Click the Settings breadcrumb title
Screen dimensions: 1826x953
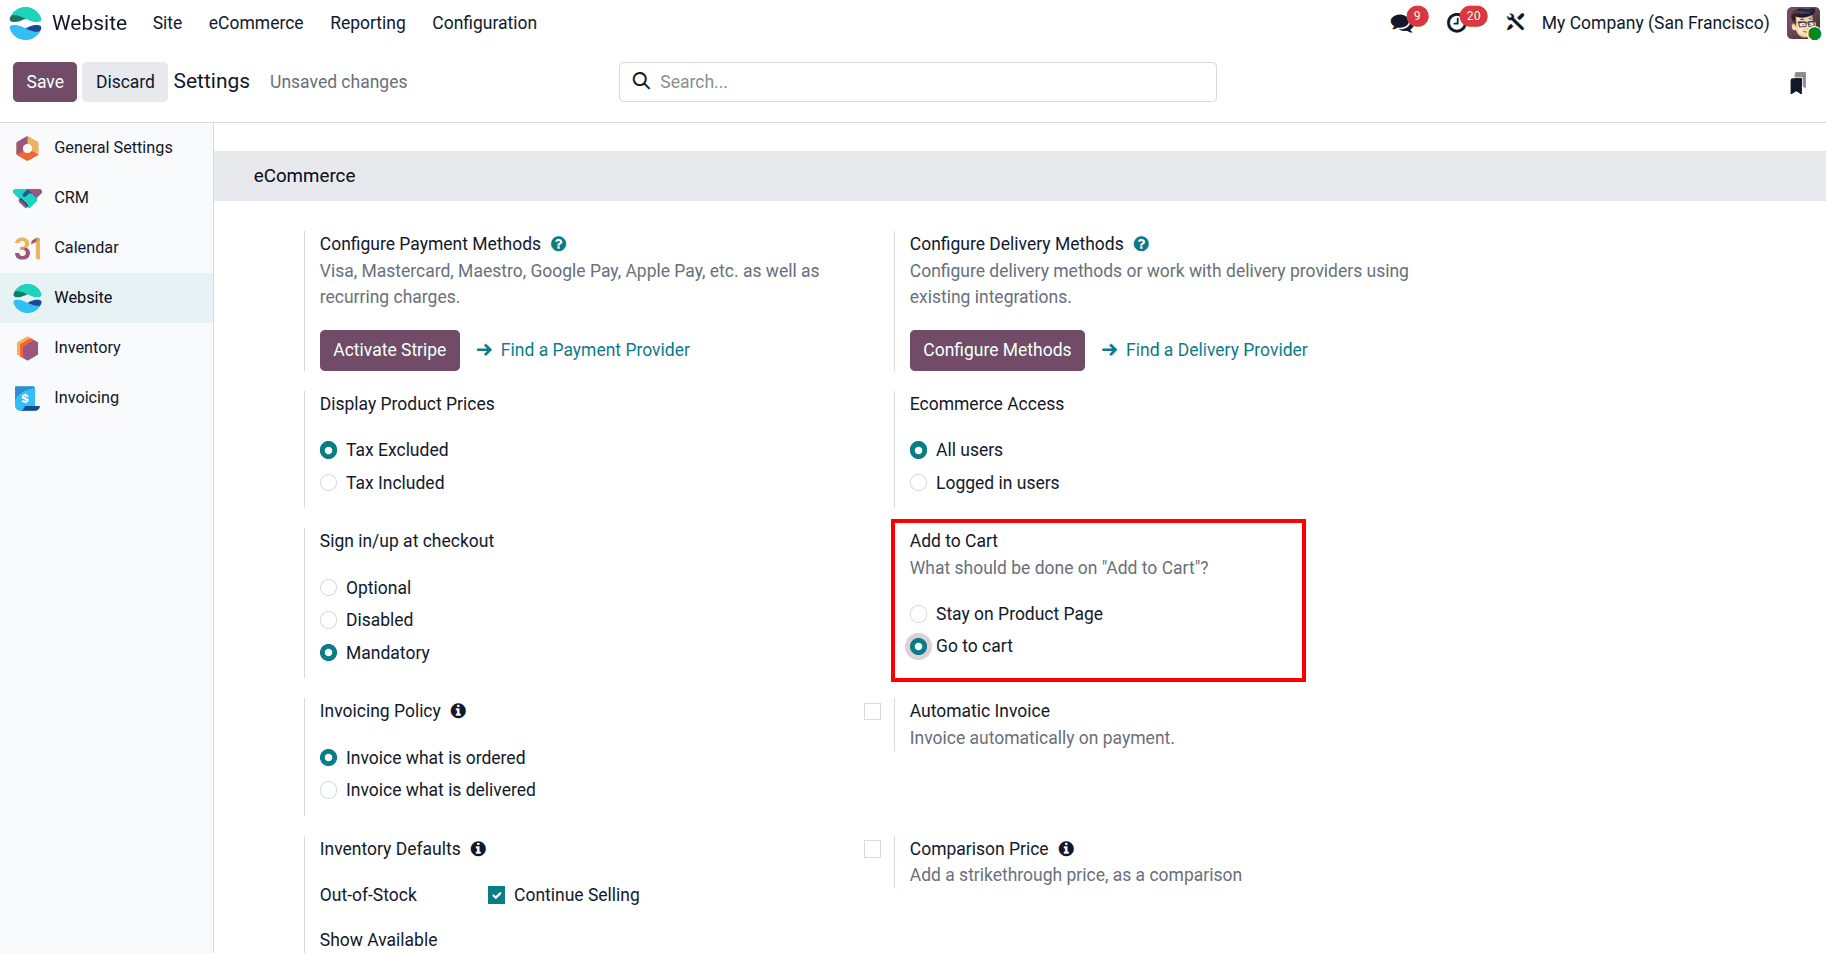point(211,81)
